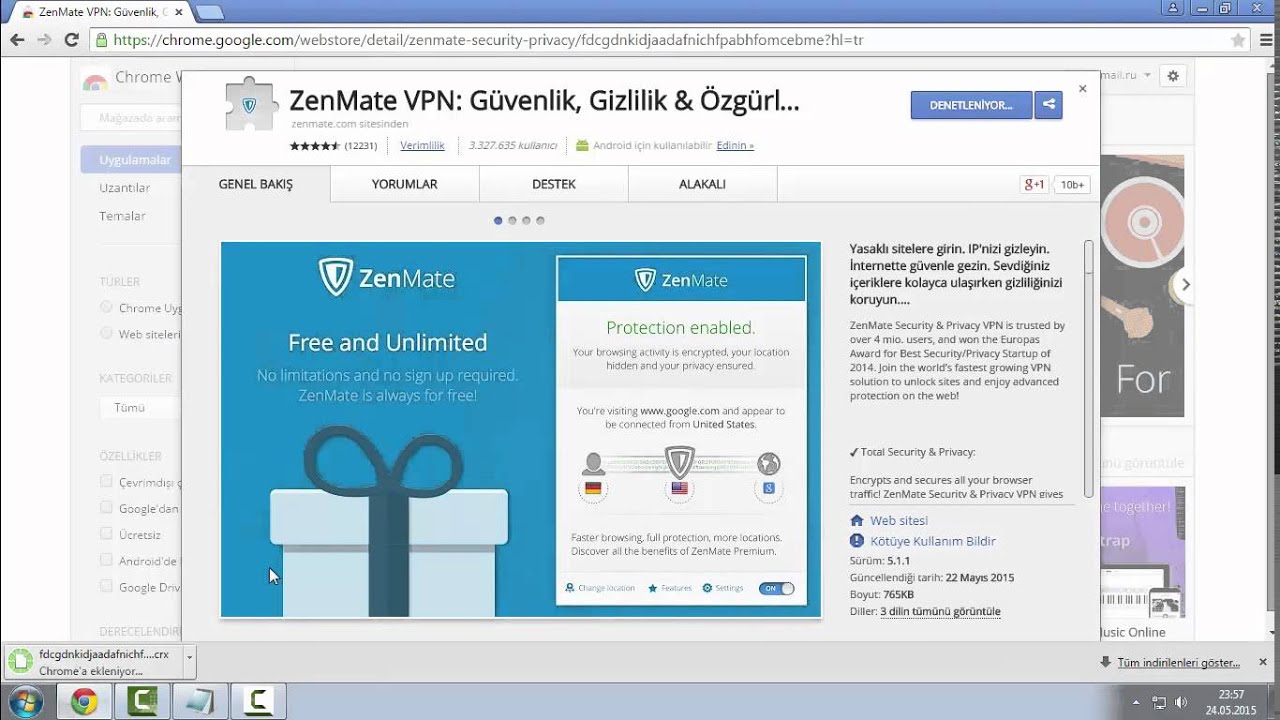Select second screenshot carousel dot

tap(512, 220)
